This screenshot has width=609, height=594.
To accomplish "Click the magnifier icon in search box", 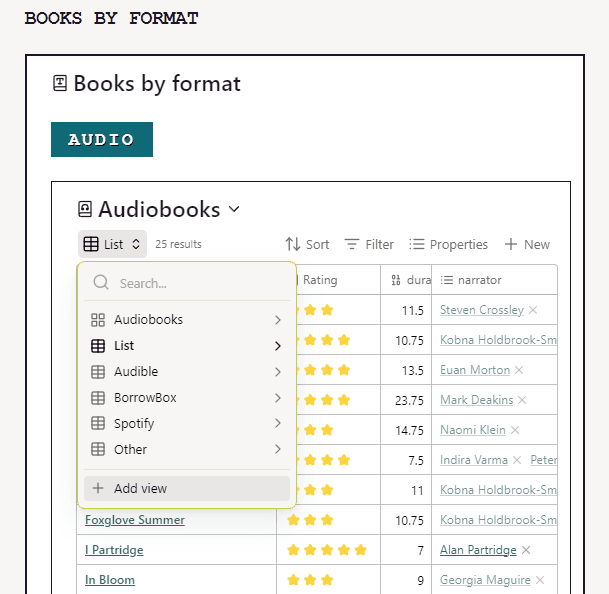I will (101, 283).
